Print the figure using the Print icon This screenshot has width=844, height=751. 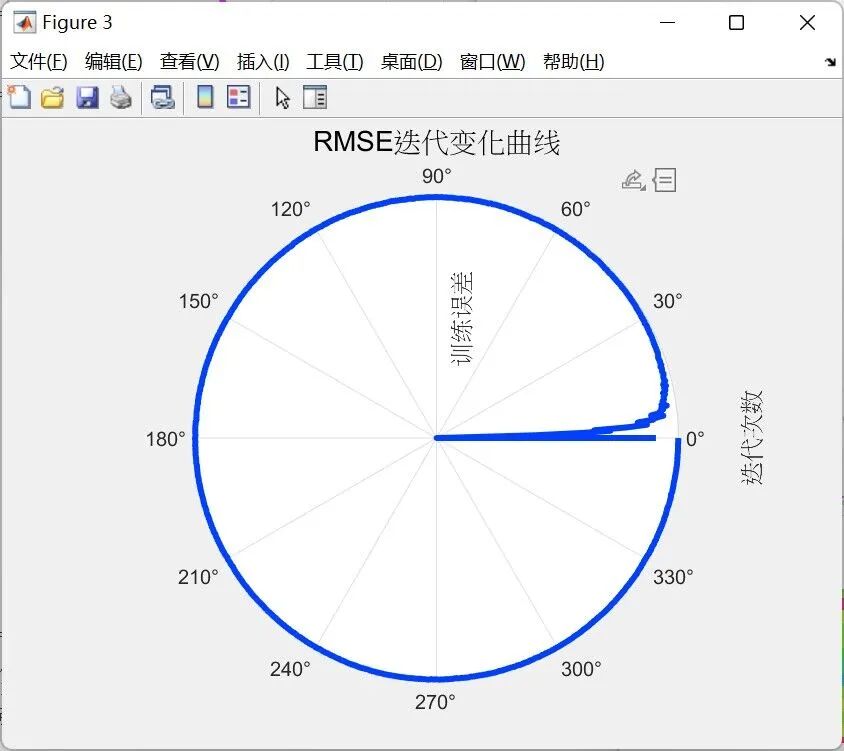120,97
